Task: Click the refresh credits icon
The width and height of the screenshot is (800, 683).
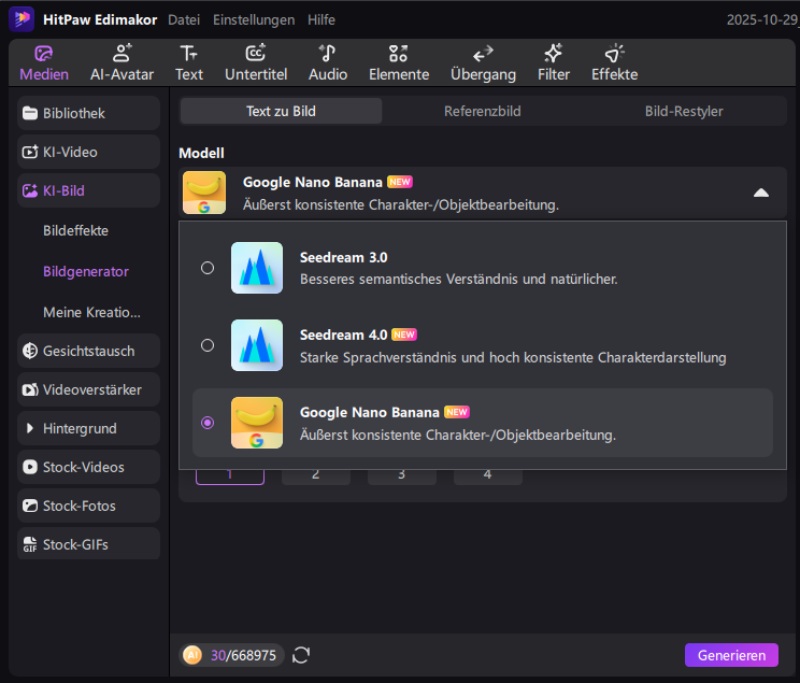Action: pos(301,655)
